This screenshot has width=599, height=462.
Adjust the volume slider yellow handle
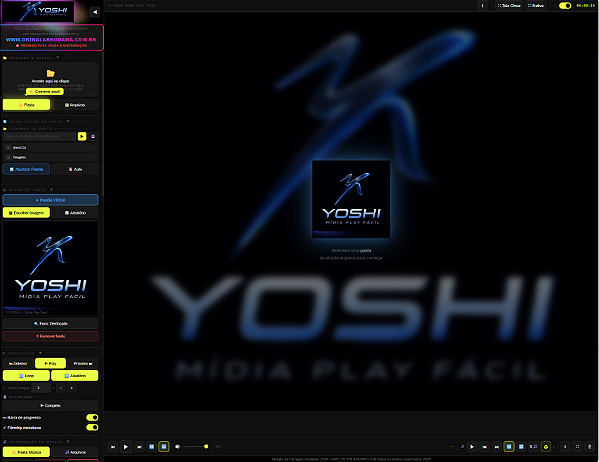(x=206, y=446)
